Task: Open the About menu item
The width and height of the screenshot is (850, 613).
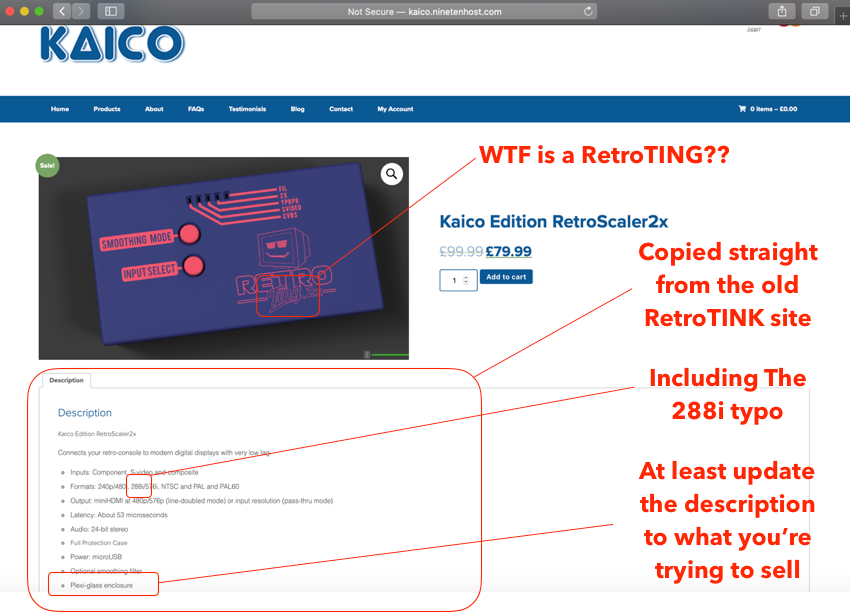Action: [x=154, y=109]
